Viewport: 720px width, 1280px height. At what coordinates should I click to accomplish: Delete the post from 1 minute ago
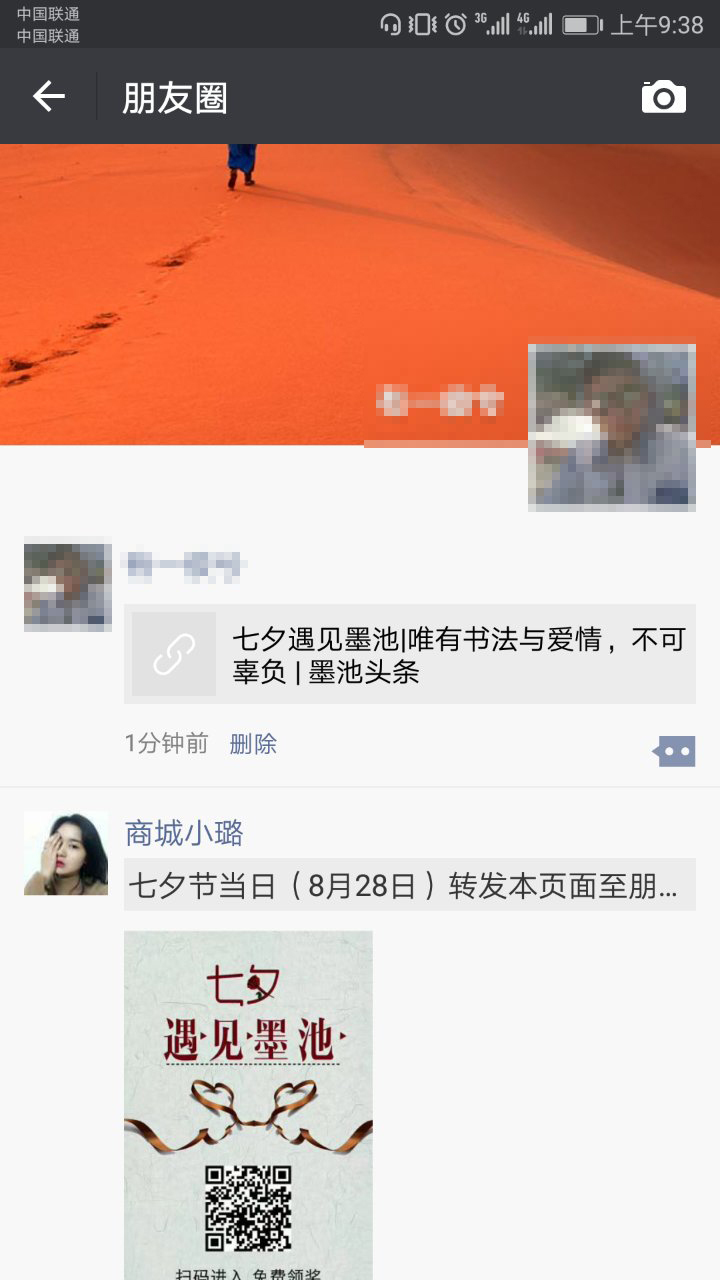[253, 744]
